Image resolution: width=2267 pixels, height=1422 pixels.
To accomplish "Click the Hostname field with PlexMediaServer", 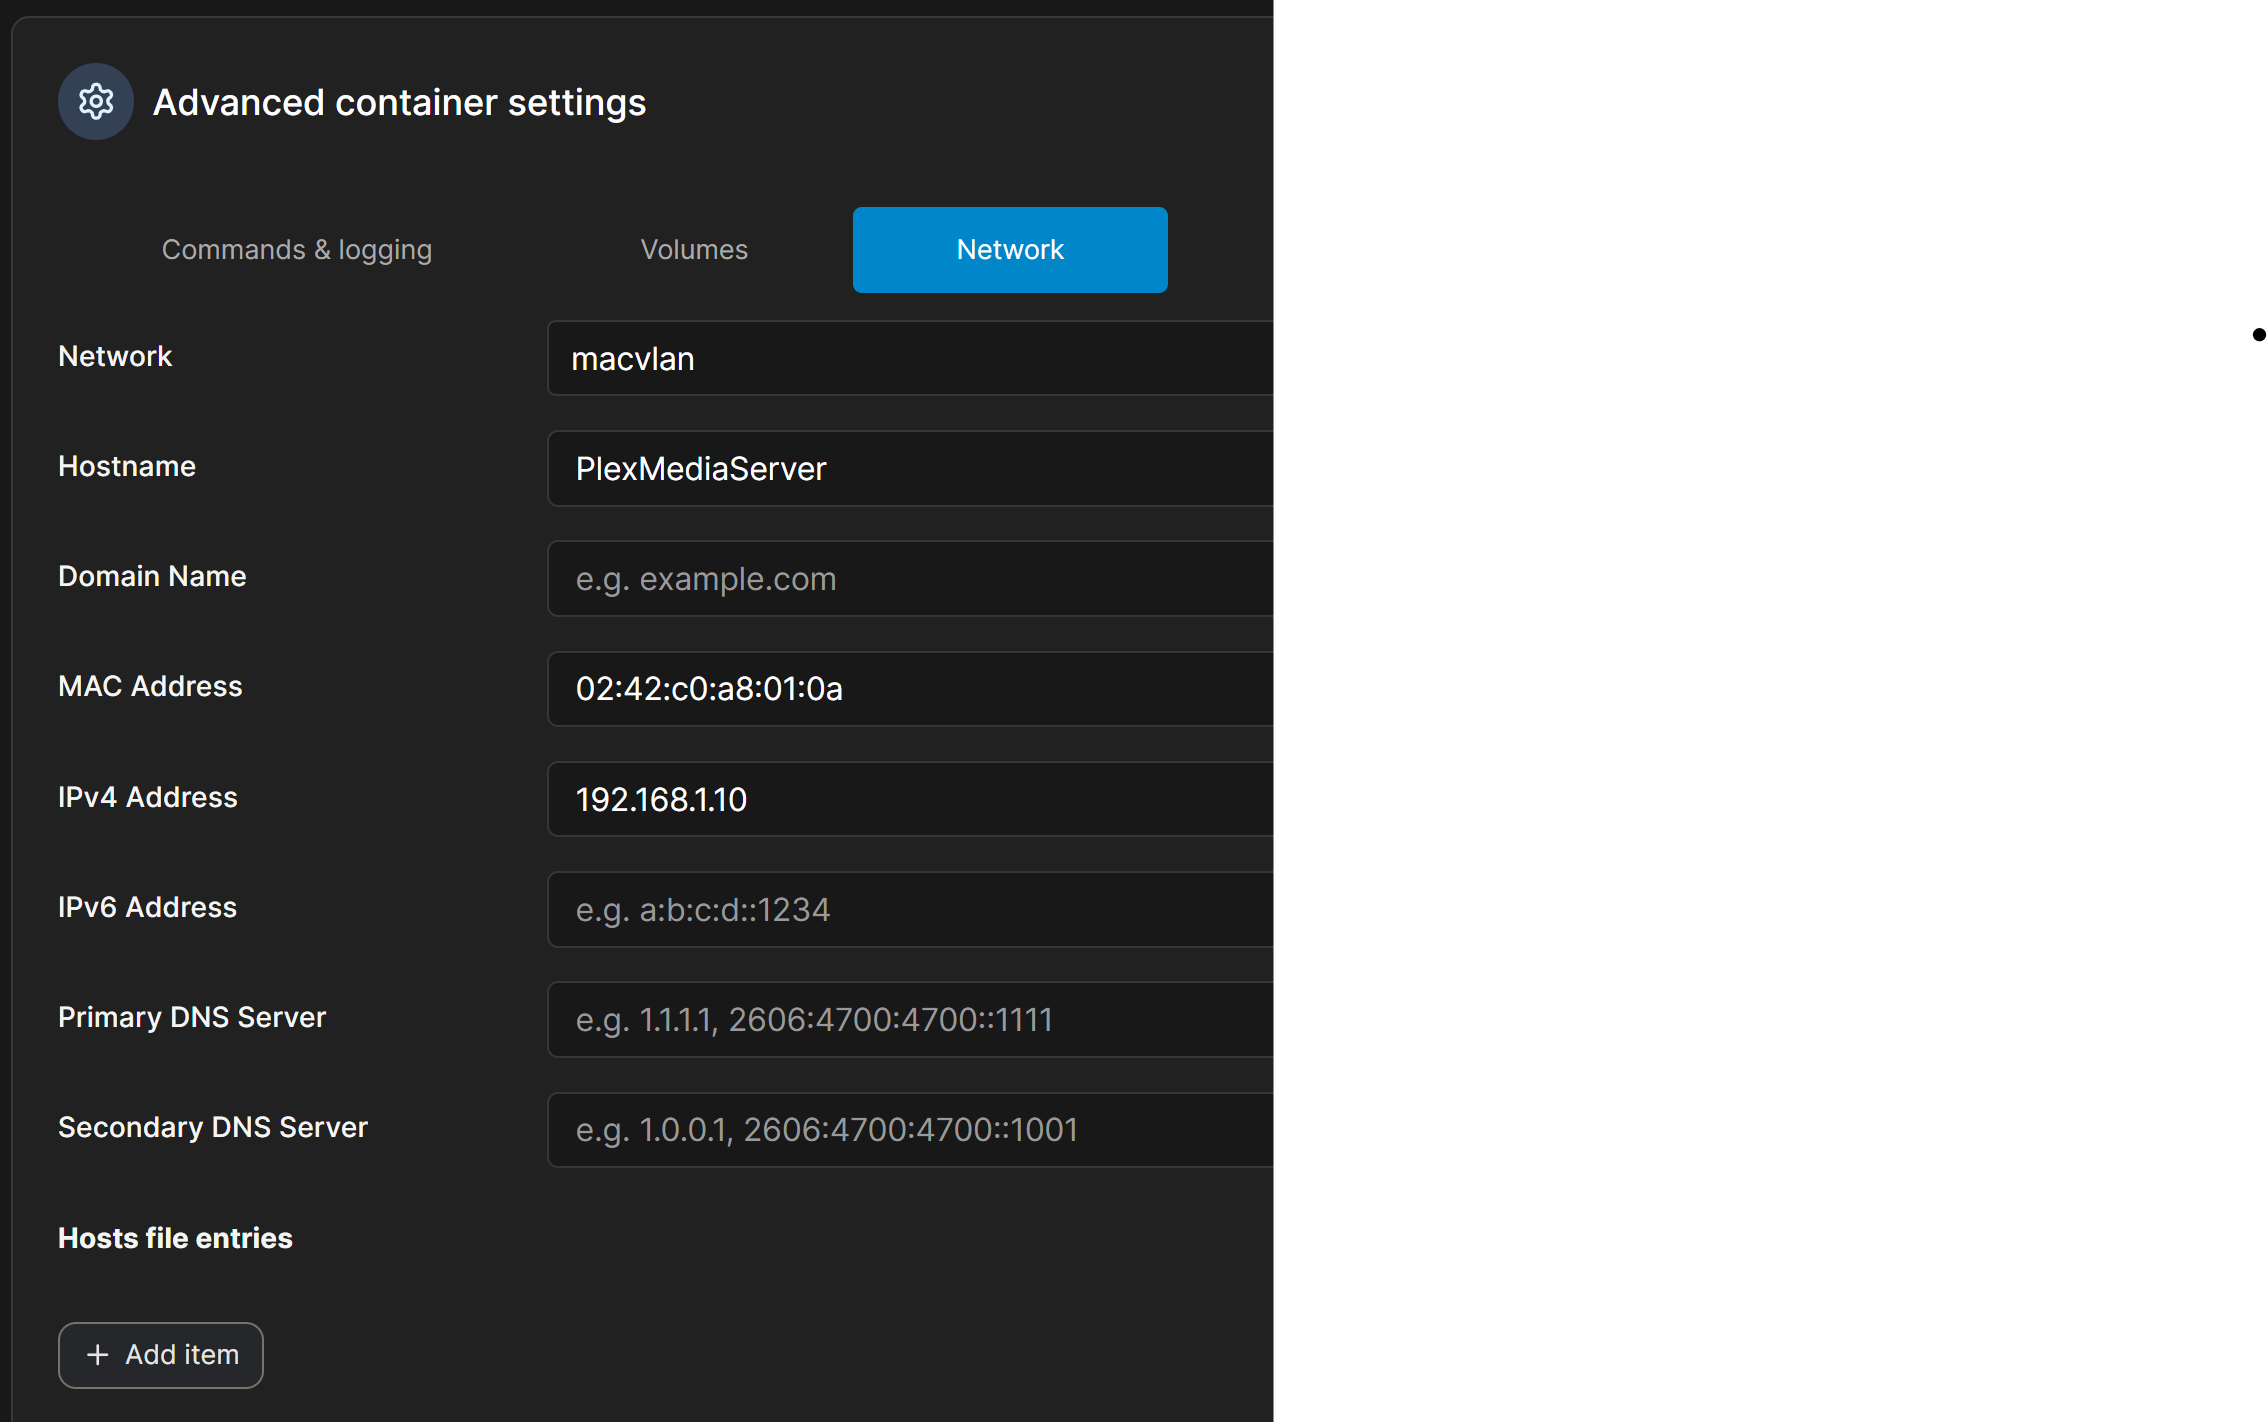I will [910, 469].
